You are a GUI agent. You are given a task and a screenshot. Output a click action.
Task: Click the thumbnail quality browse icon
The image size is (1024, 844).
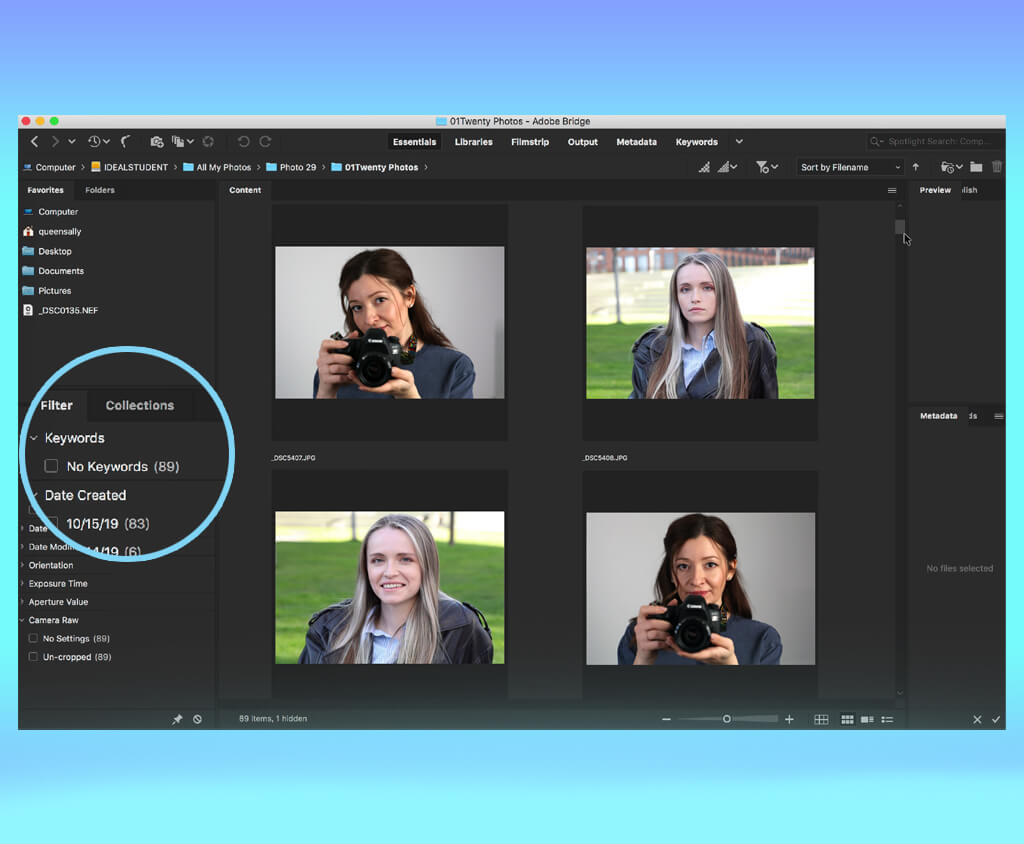coord(704,167)
